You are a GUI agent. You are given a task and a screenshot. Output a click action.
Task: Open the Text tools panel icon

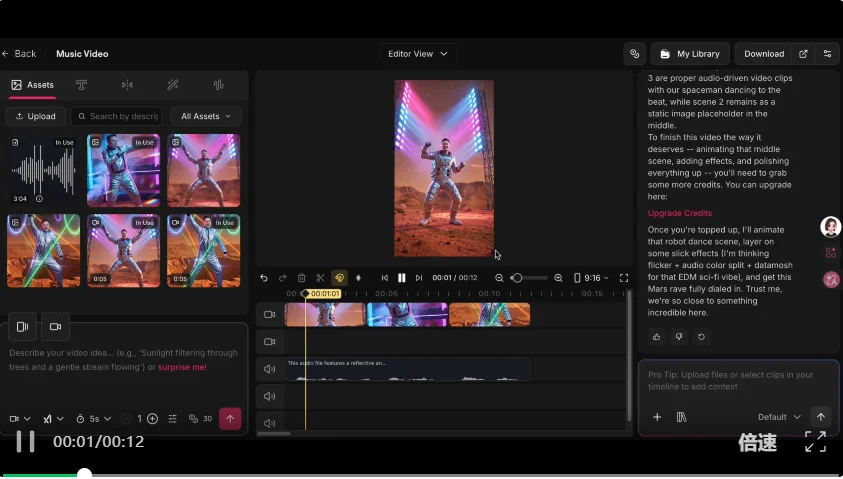(x=81, y=85)
